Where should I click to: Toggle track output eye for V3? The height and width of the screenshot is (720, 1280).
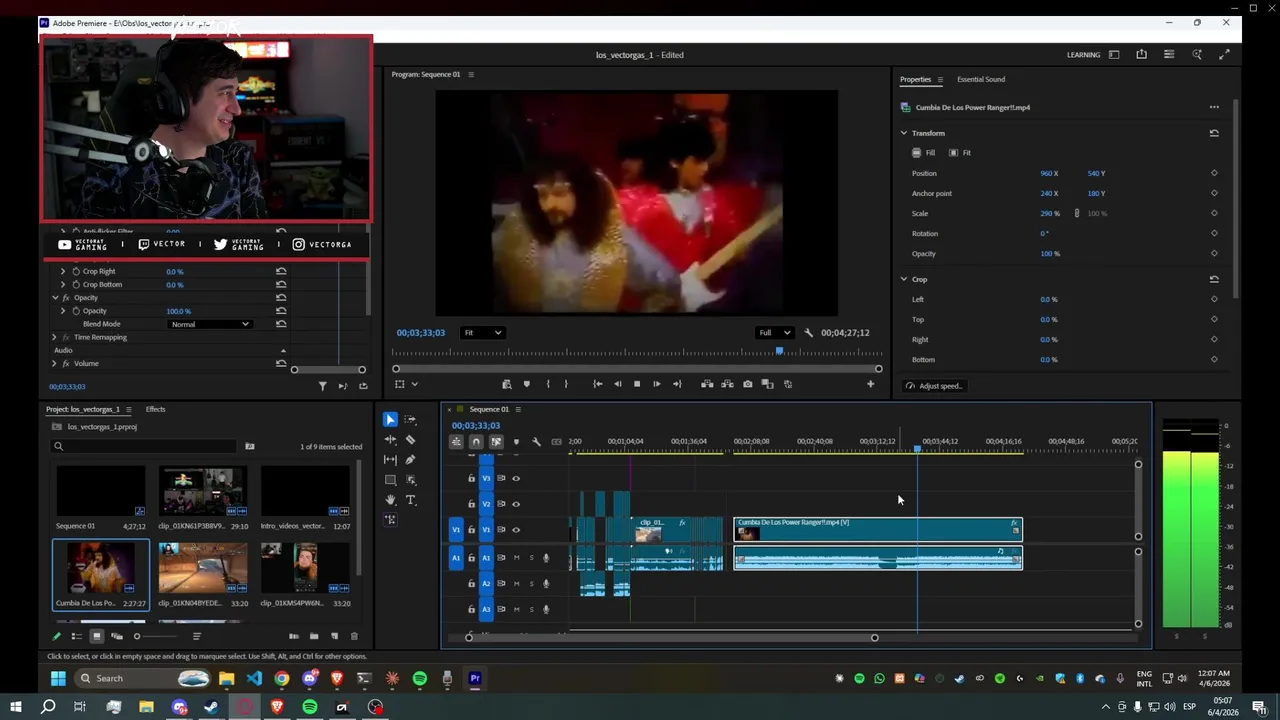pyautogui.click(x=516, y=478)
